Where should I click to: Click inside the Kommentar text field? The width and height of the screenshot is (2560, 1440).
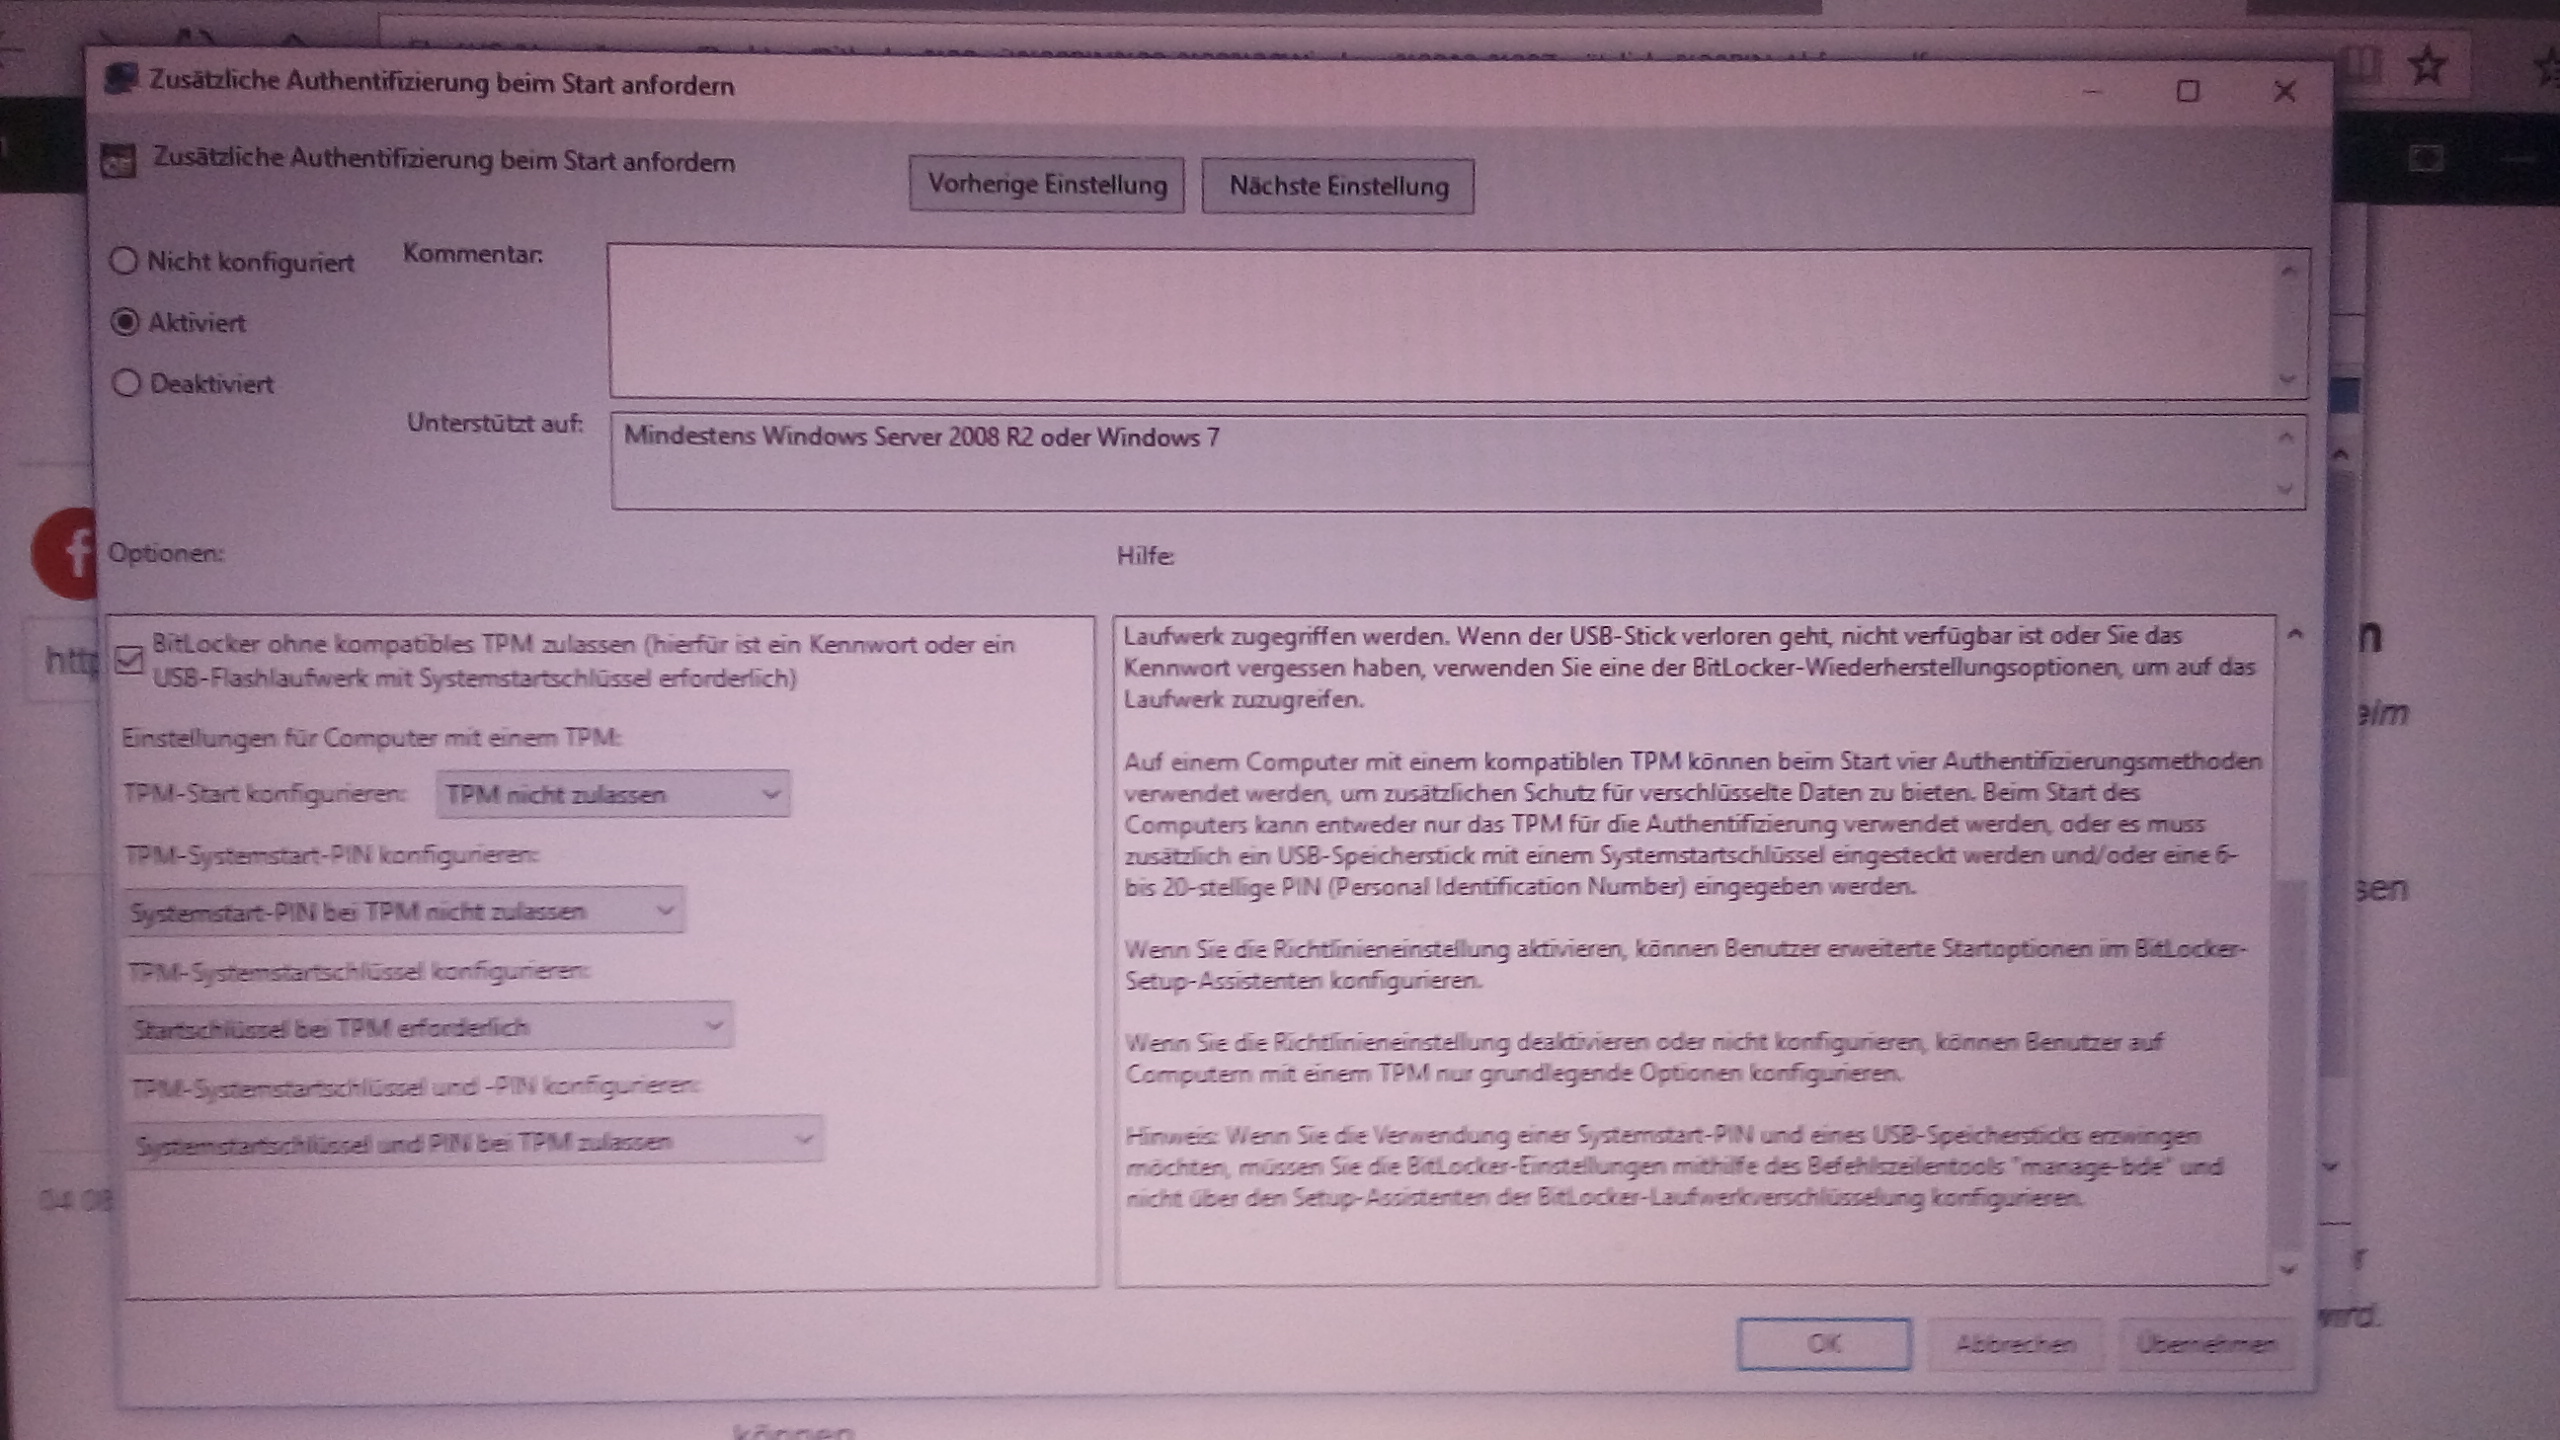[1440, 322]
